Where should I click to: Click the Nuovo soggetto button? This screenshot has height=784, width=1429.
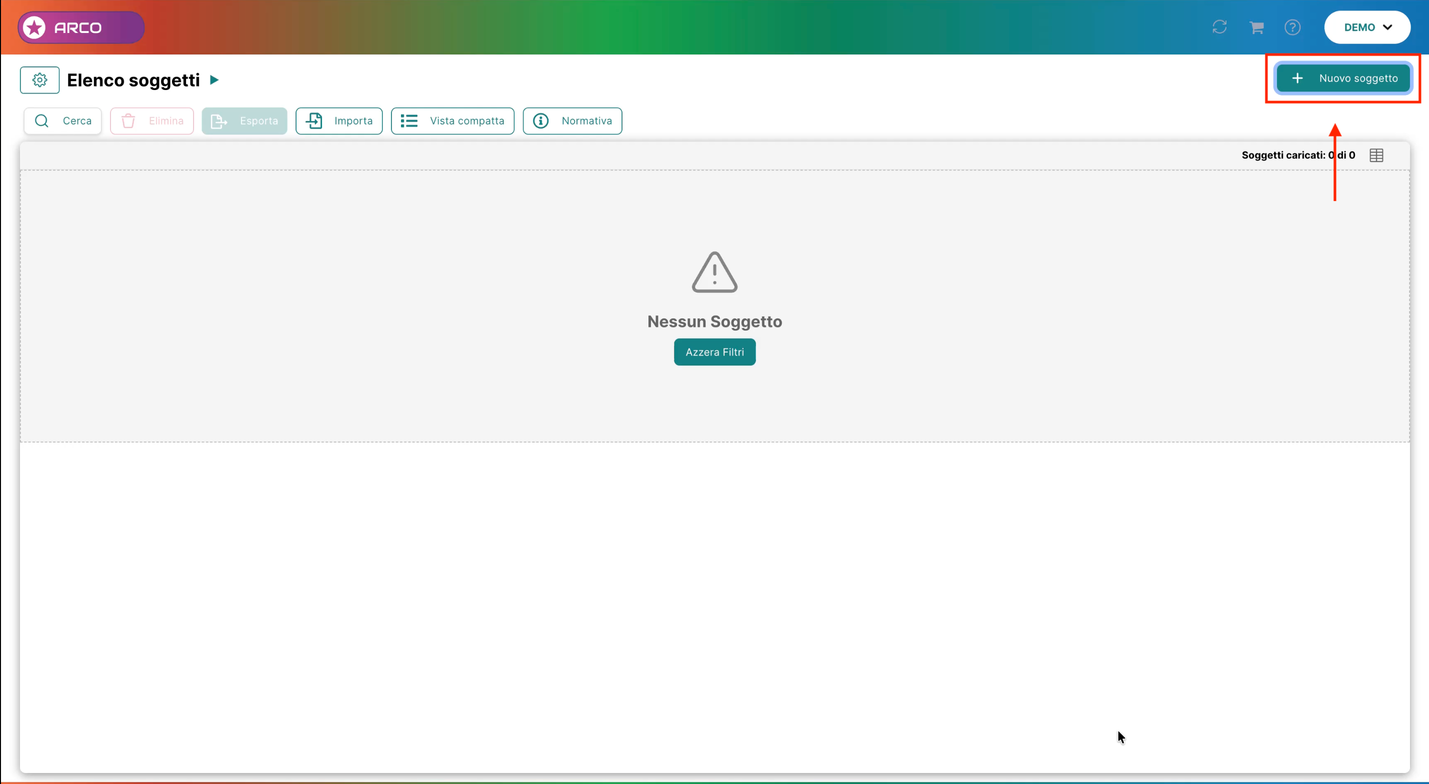click(1343, 78)
